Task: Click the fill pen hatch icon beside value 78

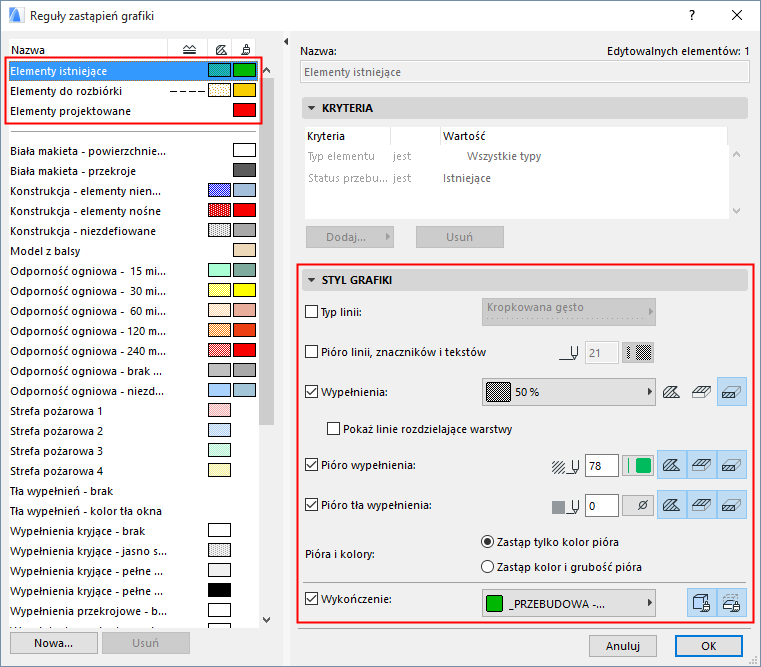Action: (x=565, y=467)
